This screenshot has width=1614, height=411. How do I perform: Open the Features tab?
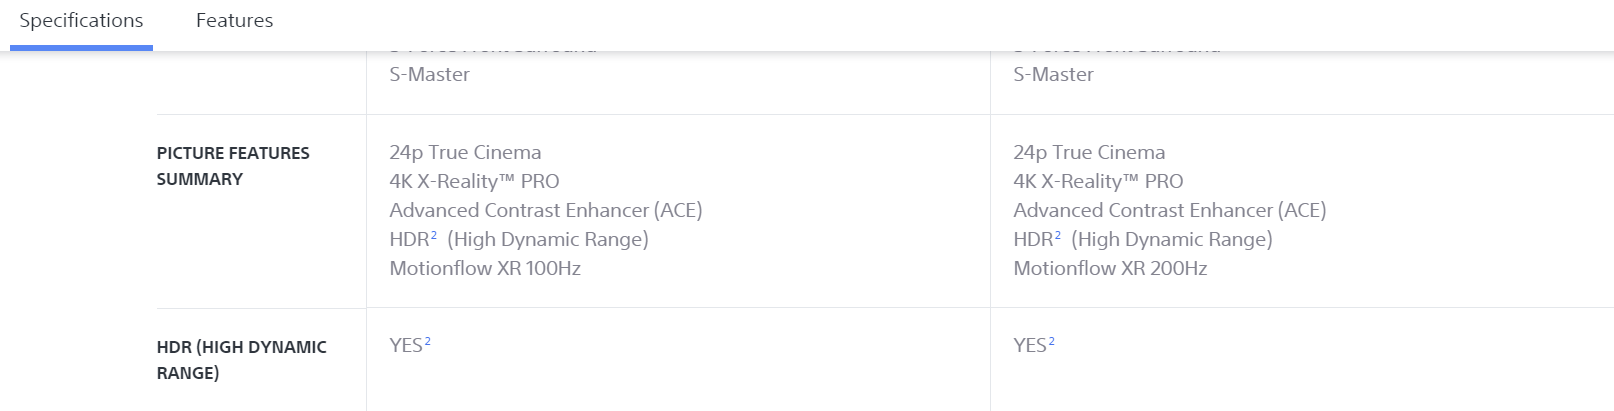[x=234, y=21]
